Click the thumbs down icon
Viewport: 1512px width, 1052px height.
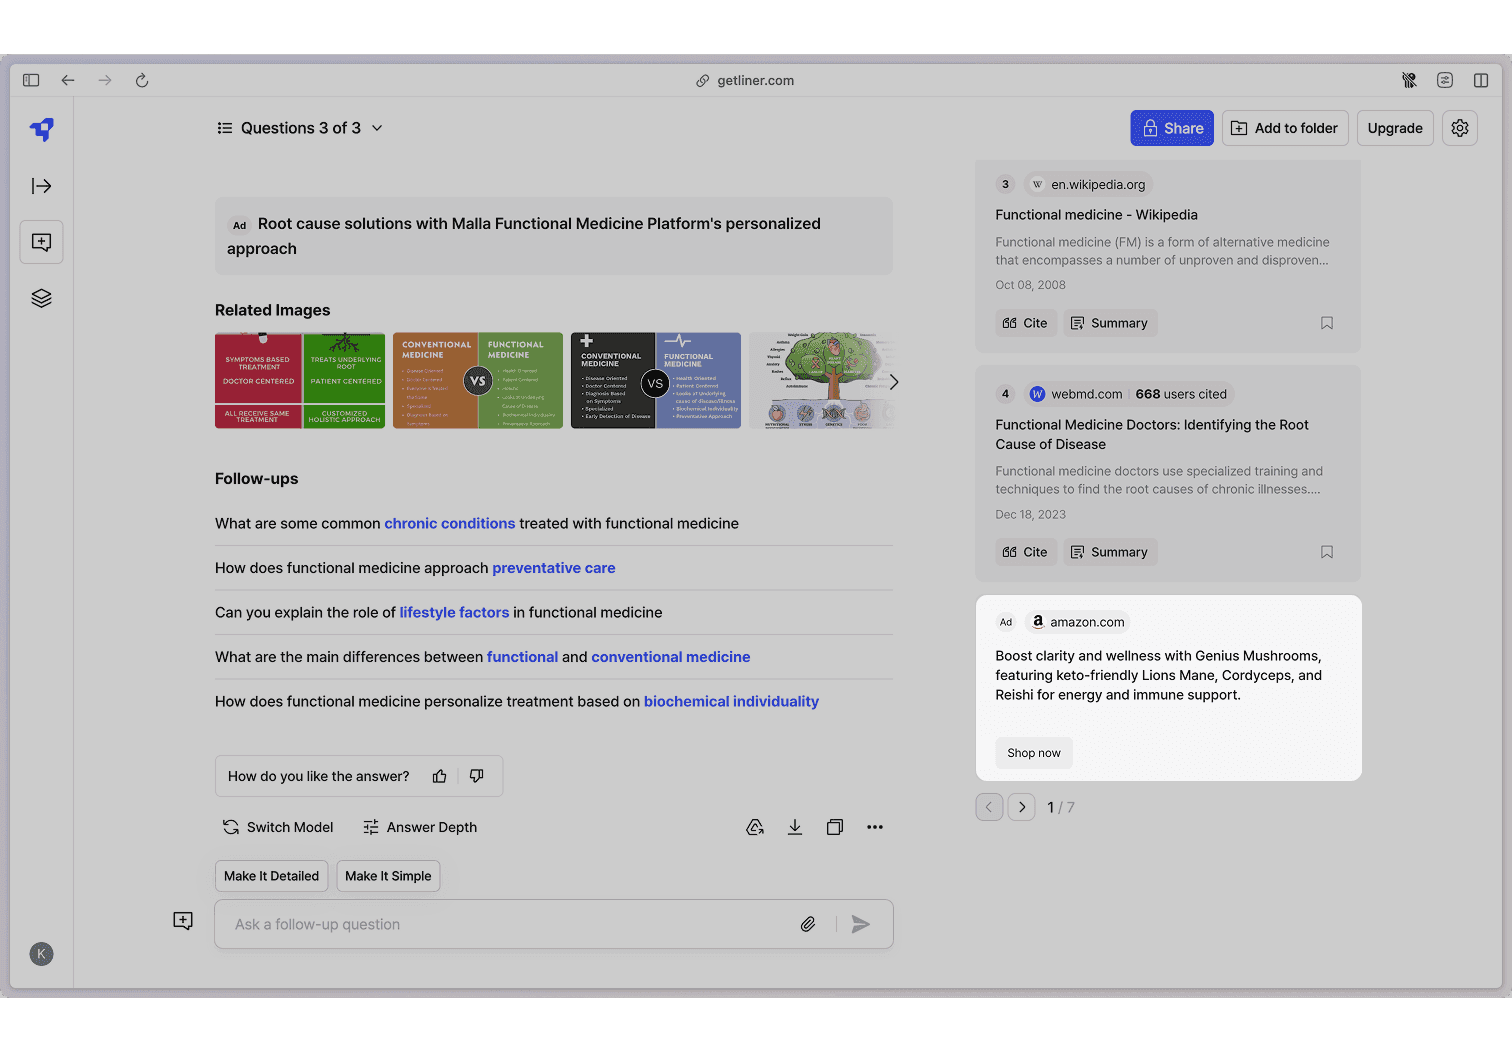click(x=477, y=776)
